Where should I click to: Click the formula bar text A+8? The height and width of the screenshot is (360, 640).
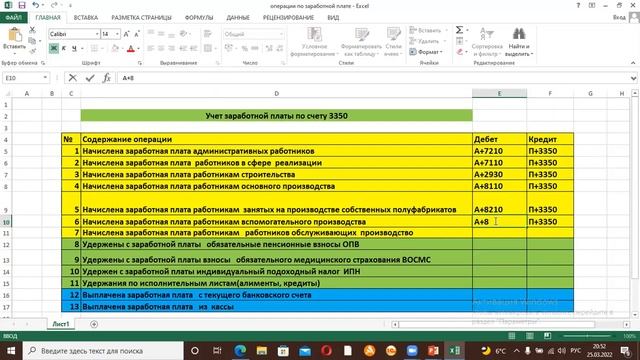click(x=128, y=78)
